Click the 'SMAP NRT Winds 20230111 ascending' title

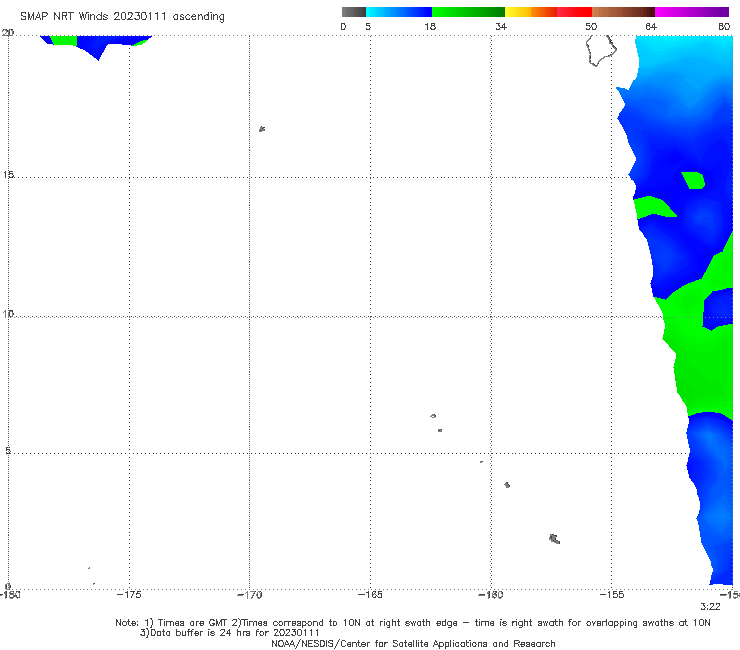click(122, 17)
